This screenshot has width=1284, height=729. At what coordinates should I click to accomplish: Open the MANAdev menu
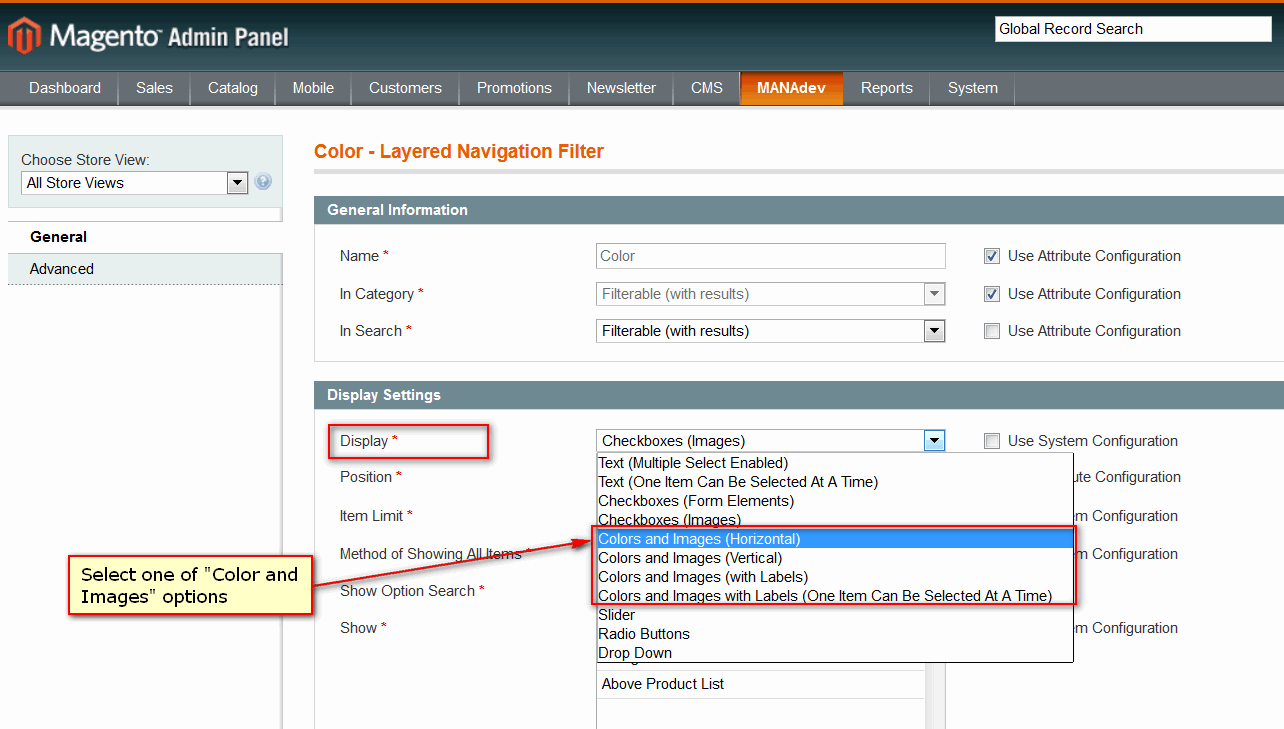791,88
